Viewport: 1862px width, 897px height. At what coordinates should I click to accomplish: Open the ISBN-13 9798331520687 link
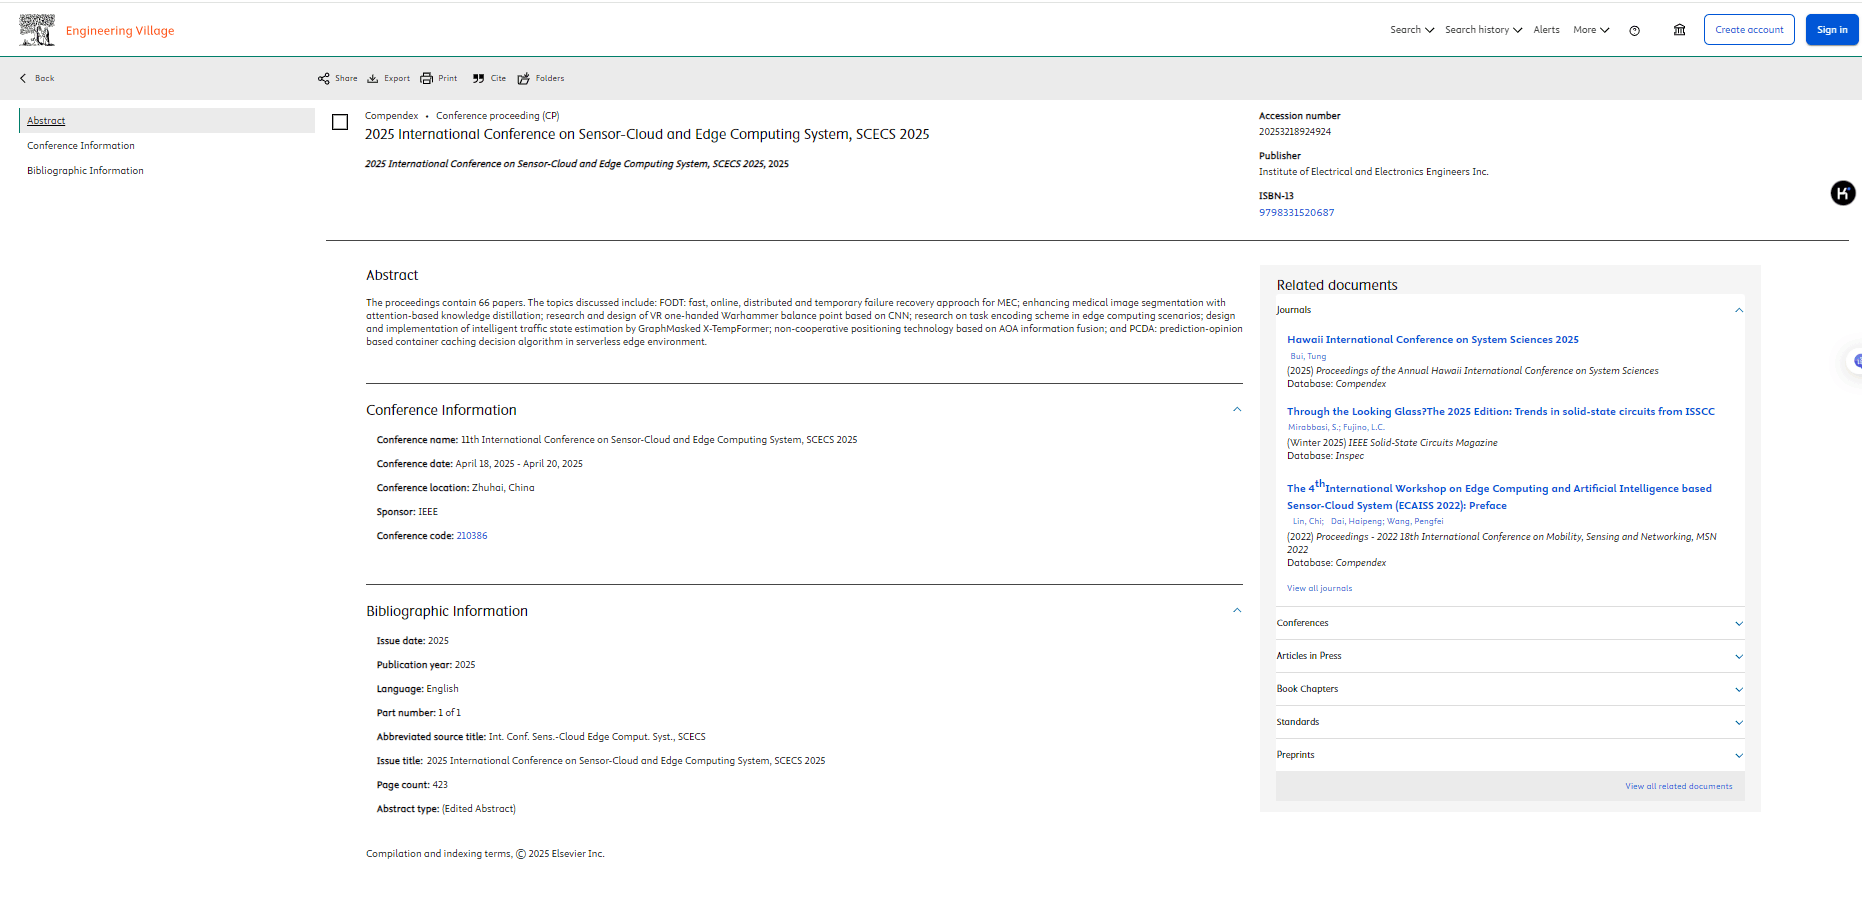point(1296,213)
